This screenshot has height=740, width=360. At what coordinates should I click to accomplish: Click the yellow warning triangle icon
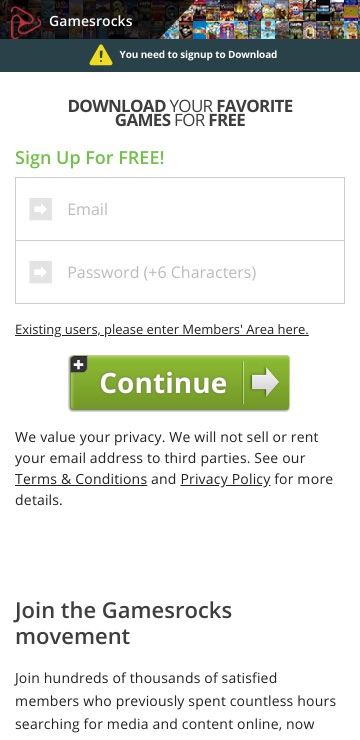[101, 55]
